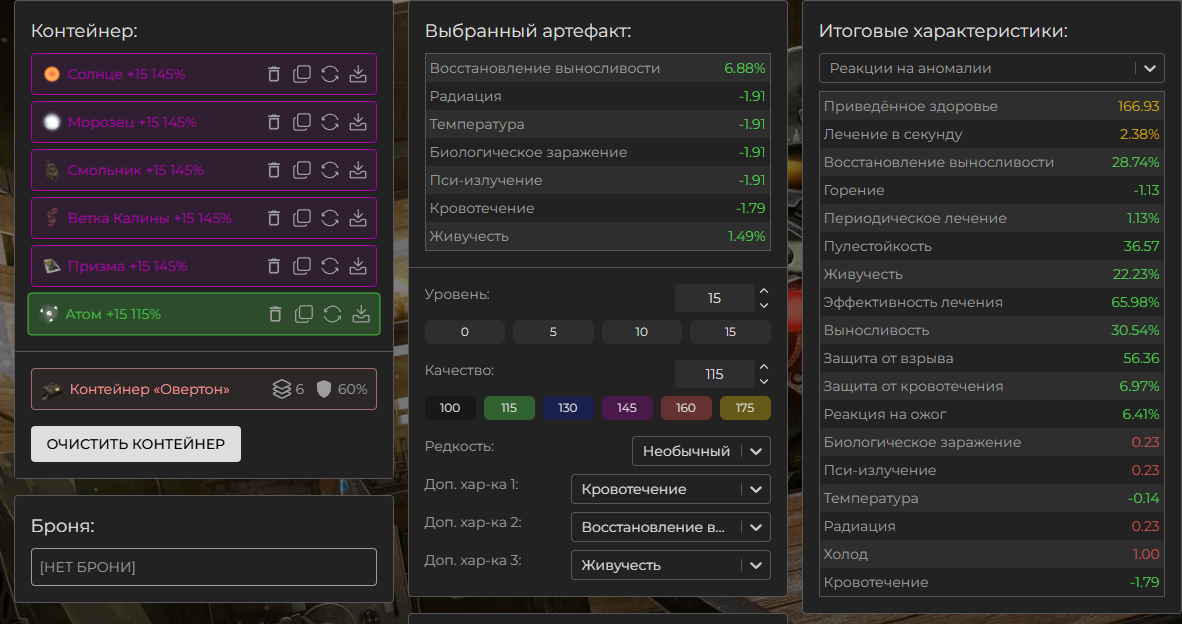Open the Редкость dropdown showing Необычный
Viewport: 1182px width, 624px height.
[701, 451]
